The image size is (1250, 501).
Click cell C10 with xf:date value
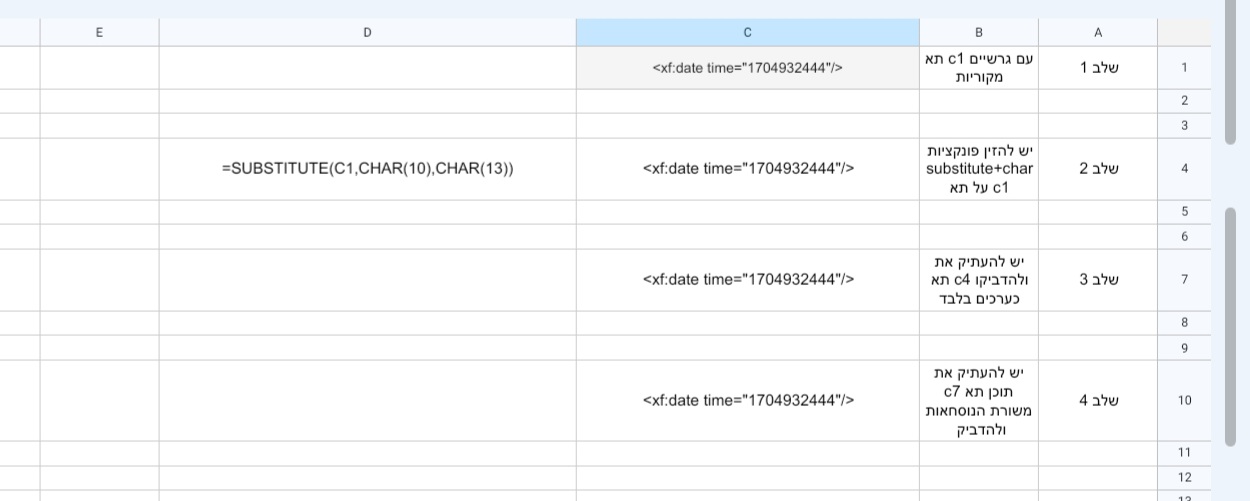[x=748, y=401]
